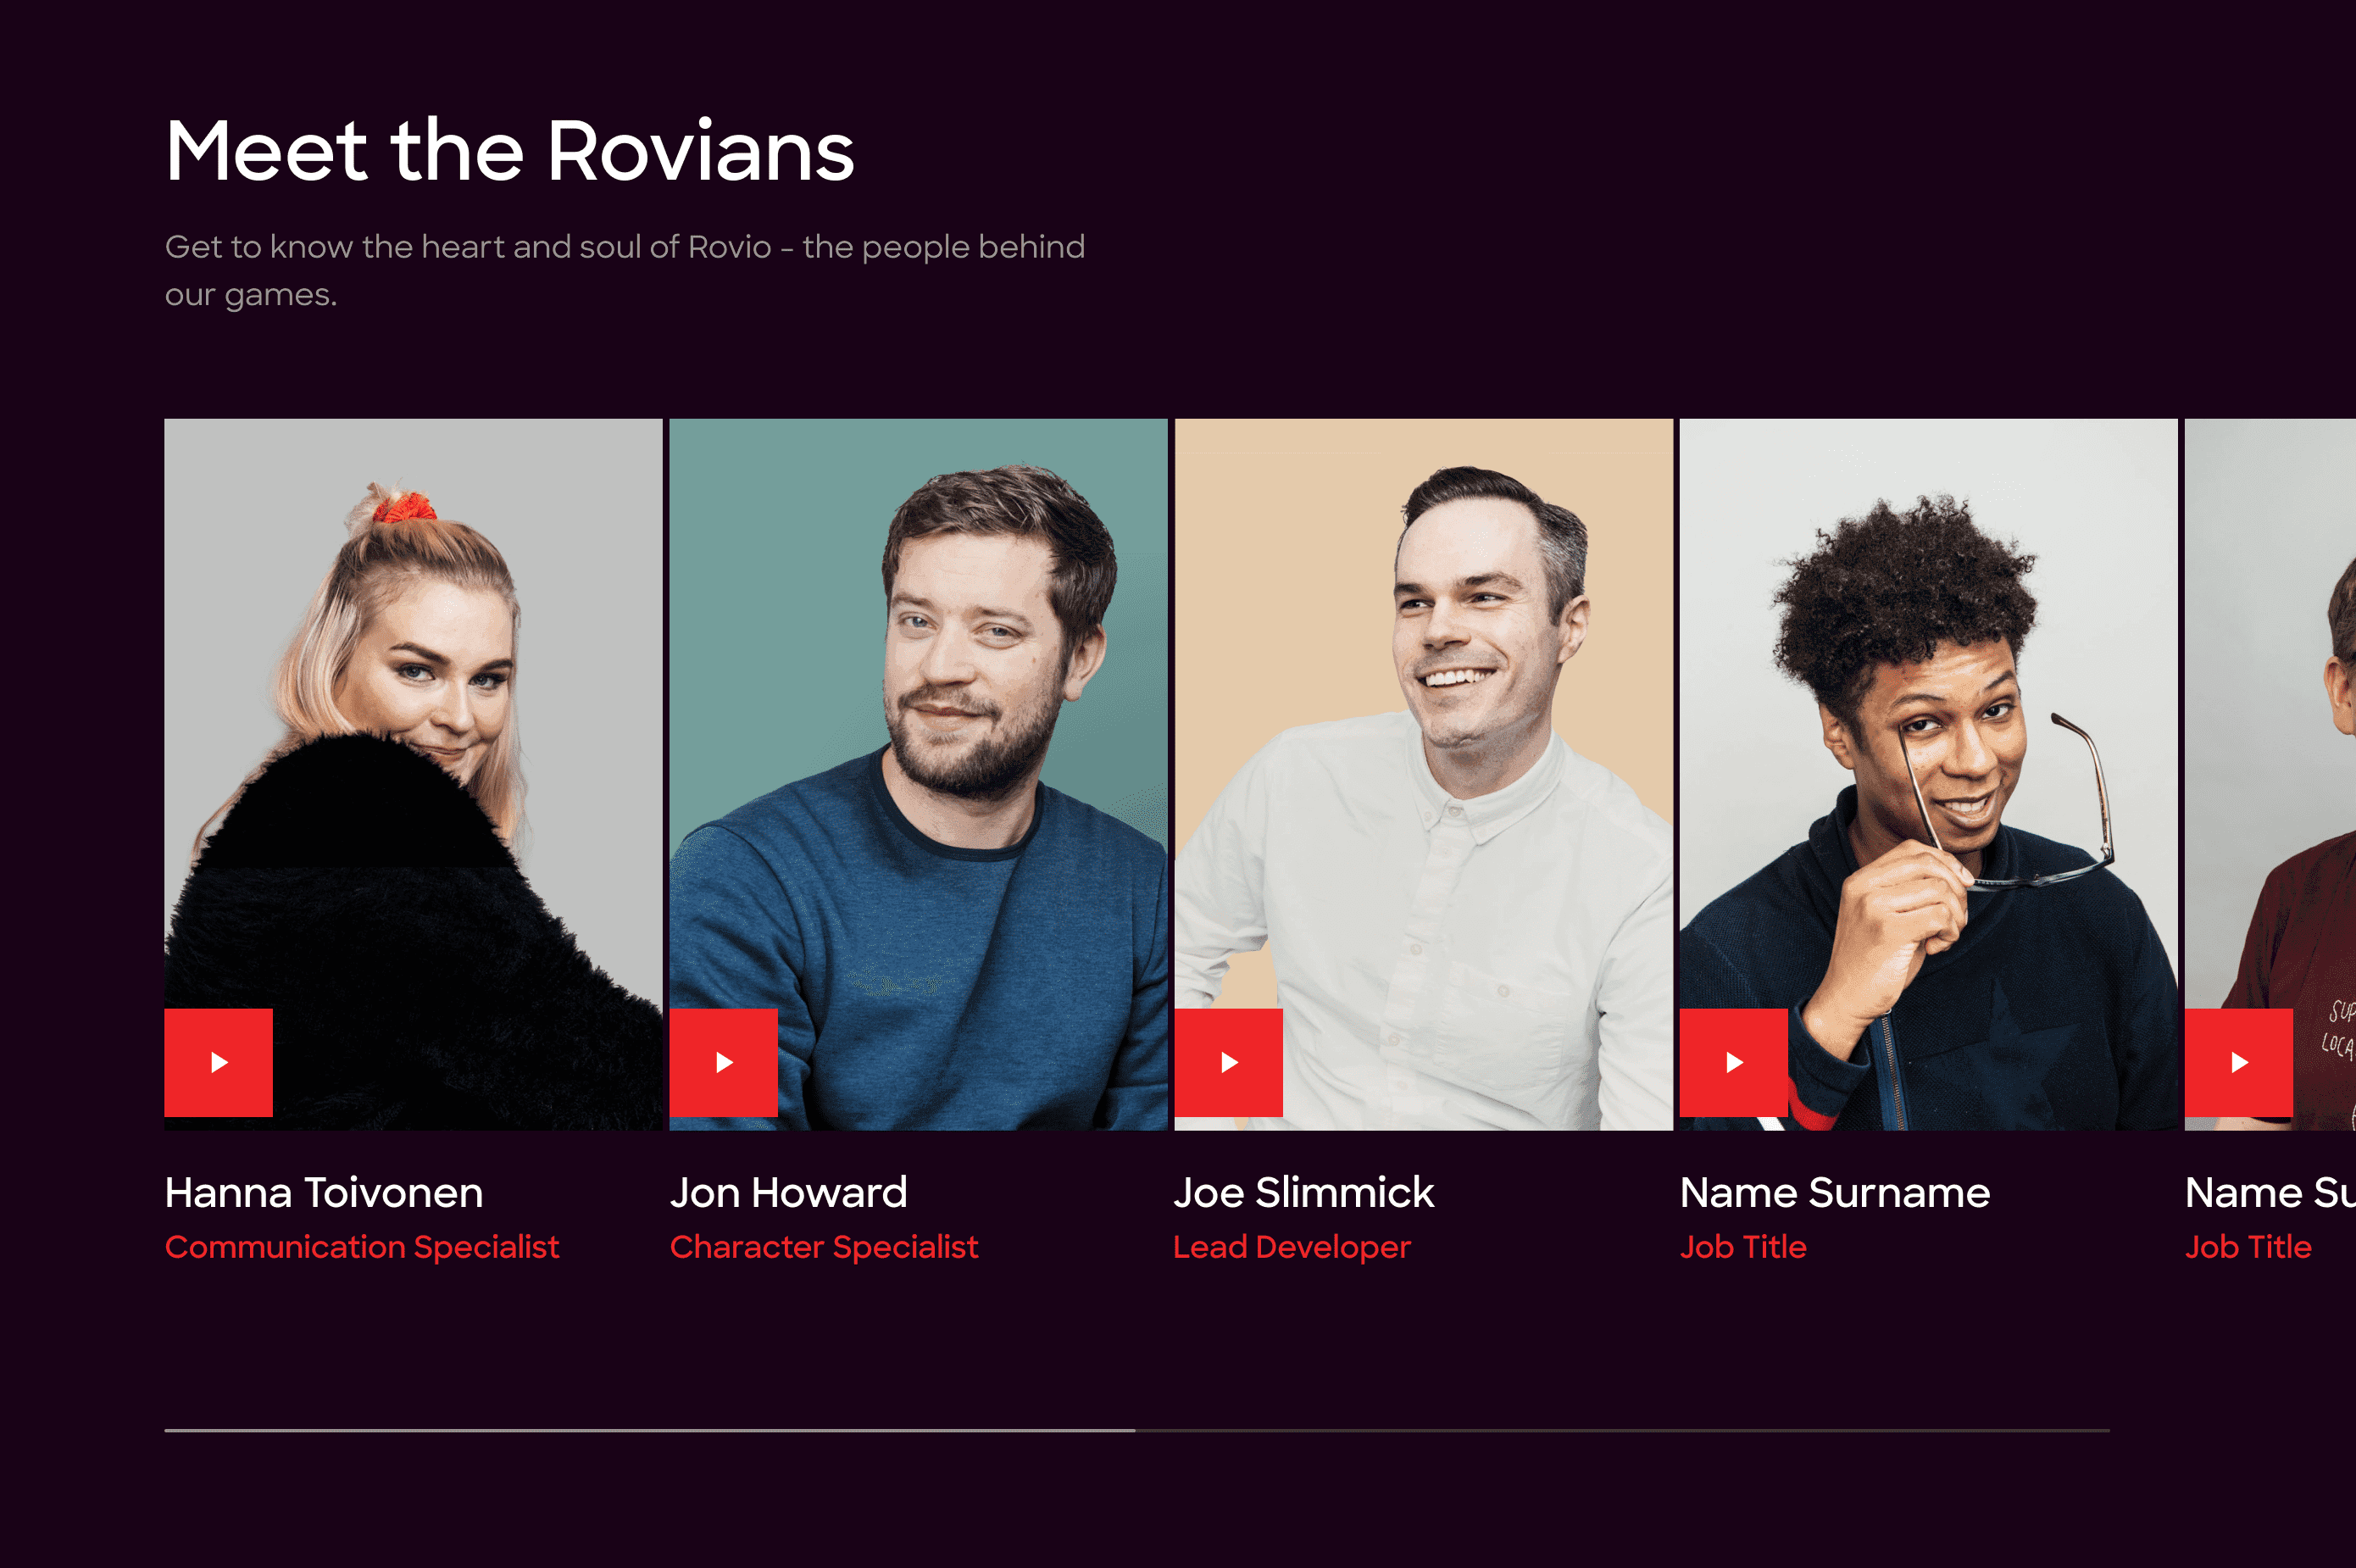Click the fourth card's Name Surname text
The height and width of the screenshot is (1568, 2356).
[x=1835, y=1192]
